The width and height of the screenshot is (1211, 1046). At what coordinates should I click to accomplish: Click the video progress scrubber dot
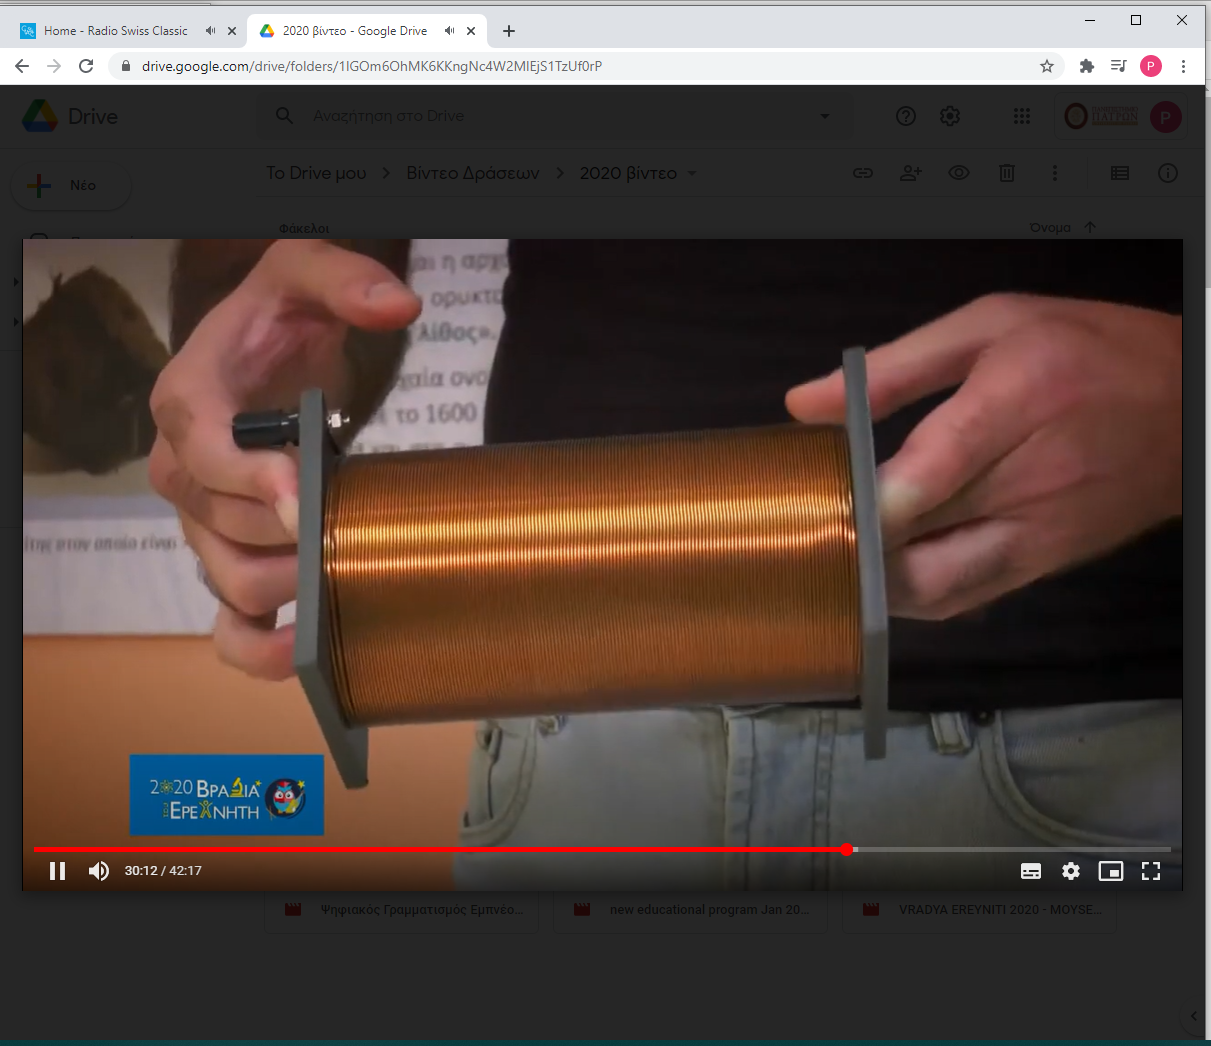(847, 849)
